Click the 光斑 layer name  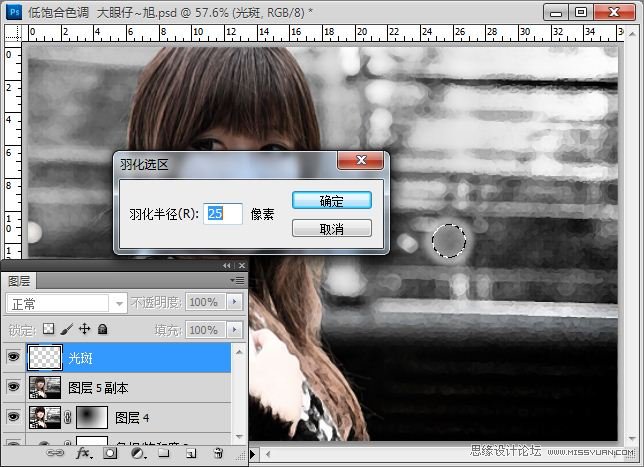[x=80, y=358]
